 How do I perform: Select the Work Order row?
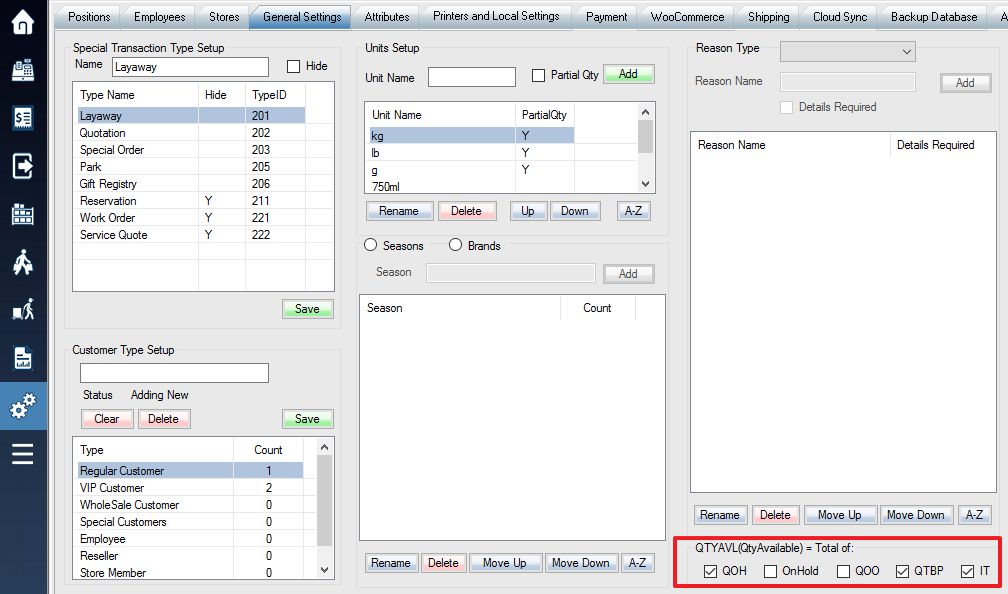pos(192,218)
